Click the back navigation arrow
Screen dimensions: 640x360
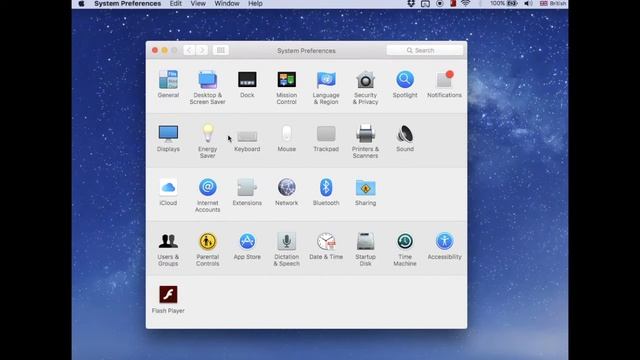click(189, 50)
